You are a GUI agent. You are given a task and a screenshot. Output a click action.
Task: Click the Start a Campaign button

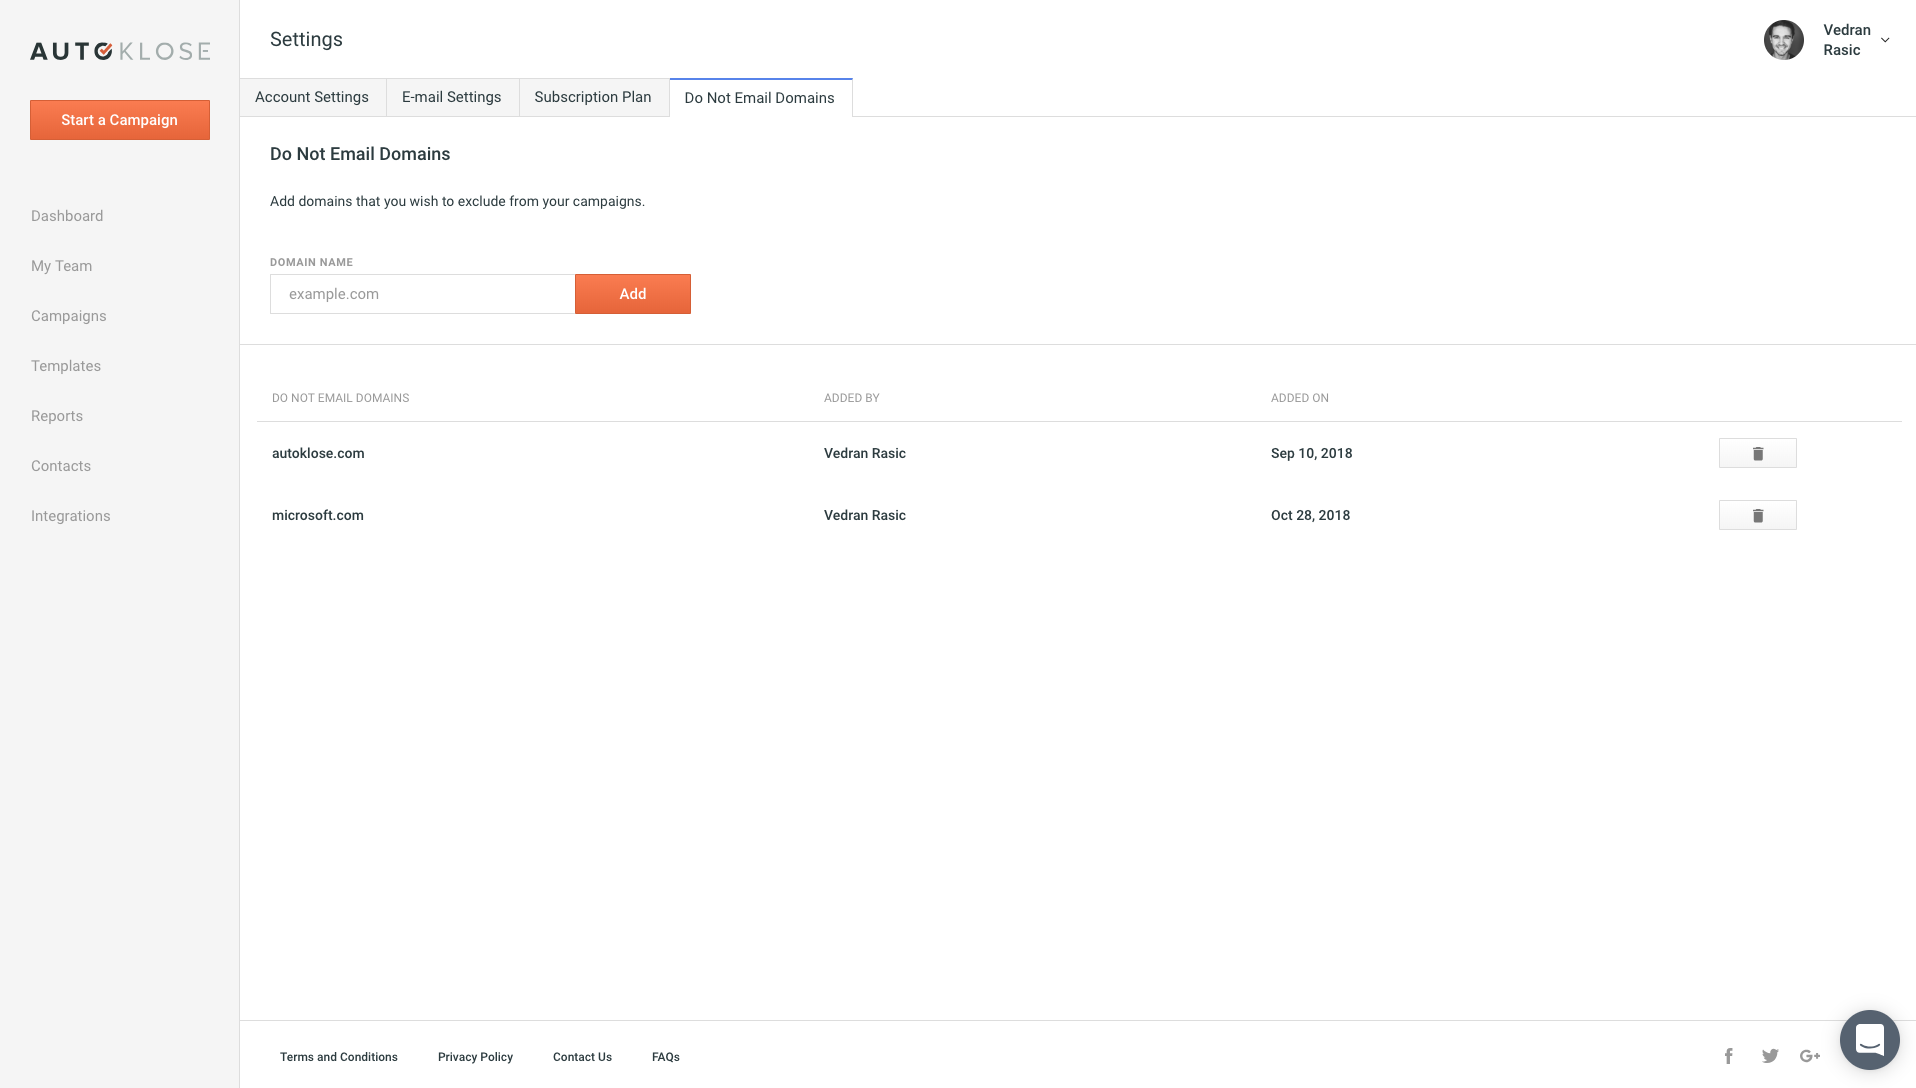[x=120, y=120]
